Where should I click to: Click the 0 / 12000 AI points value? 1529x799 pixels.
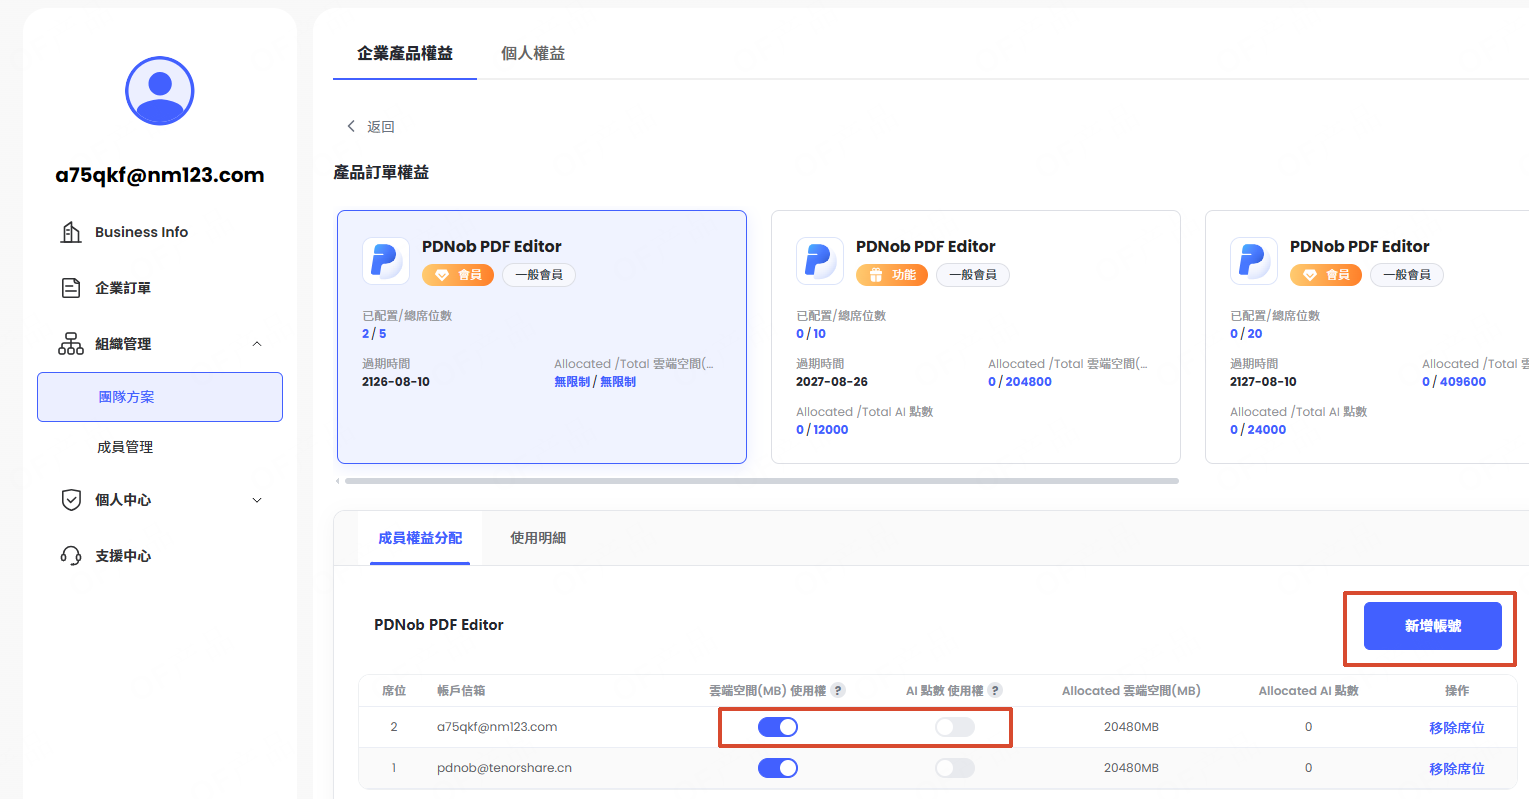822,430
